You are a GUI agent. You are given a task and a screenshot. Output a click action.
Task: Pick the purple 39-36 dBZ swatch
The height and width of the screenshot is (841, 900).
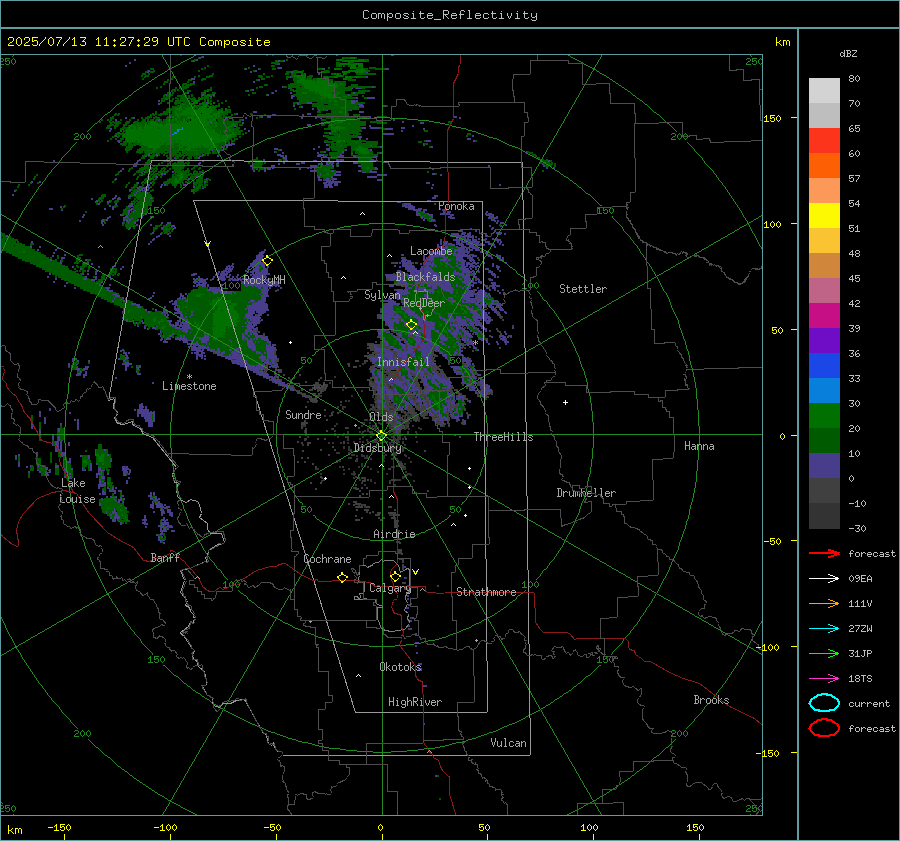pyautogui.click(x=824, y=340)
